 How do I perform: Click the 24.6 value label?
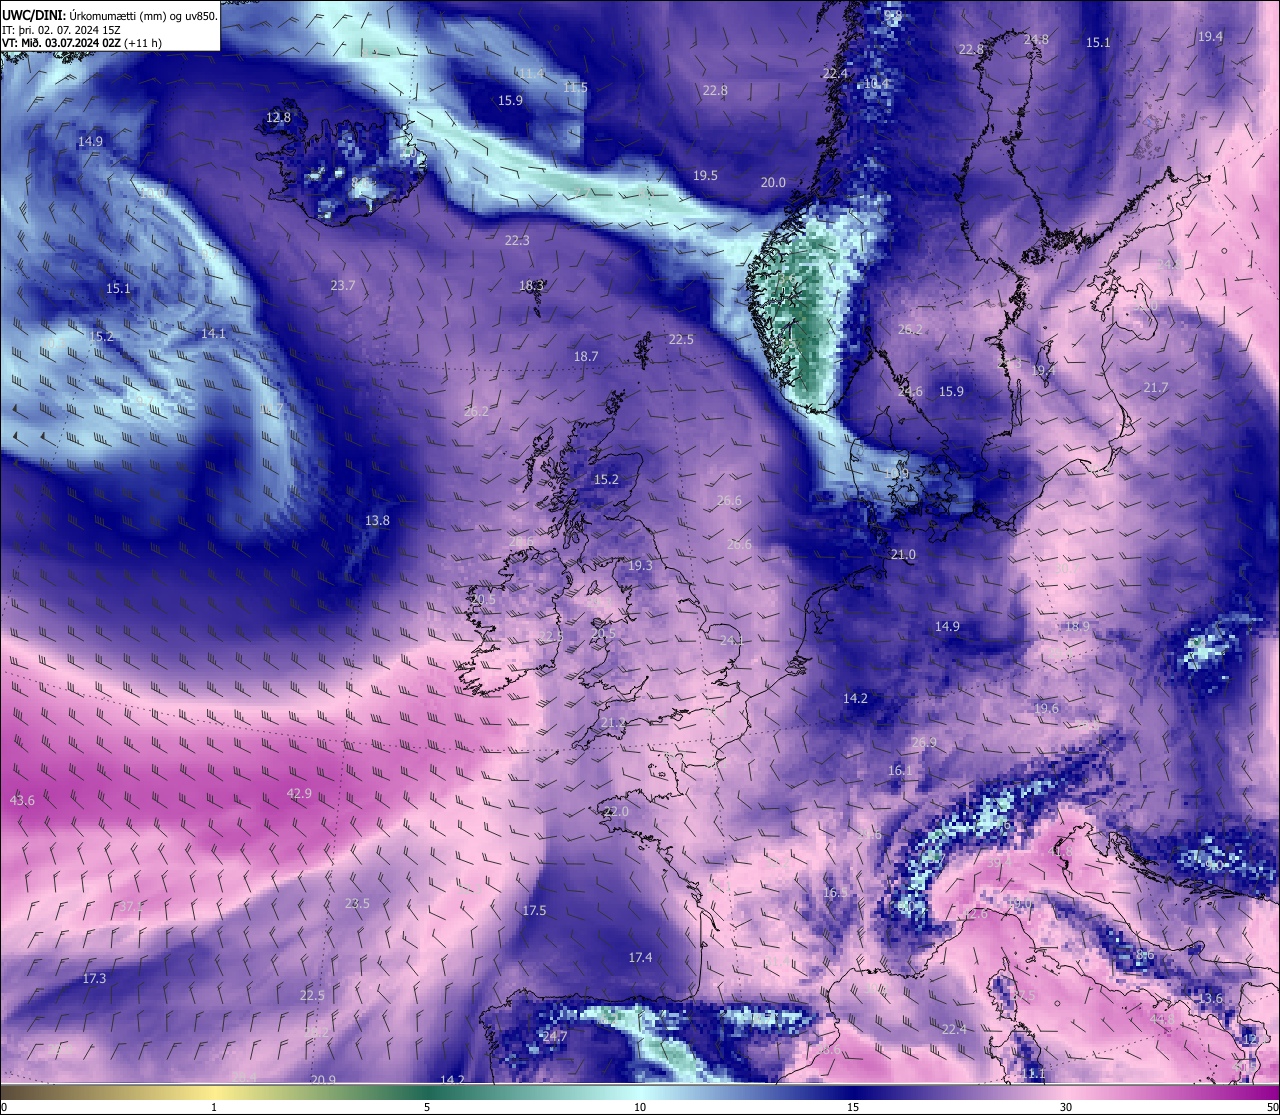[910, 392]
